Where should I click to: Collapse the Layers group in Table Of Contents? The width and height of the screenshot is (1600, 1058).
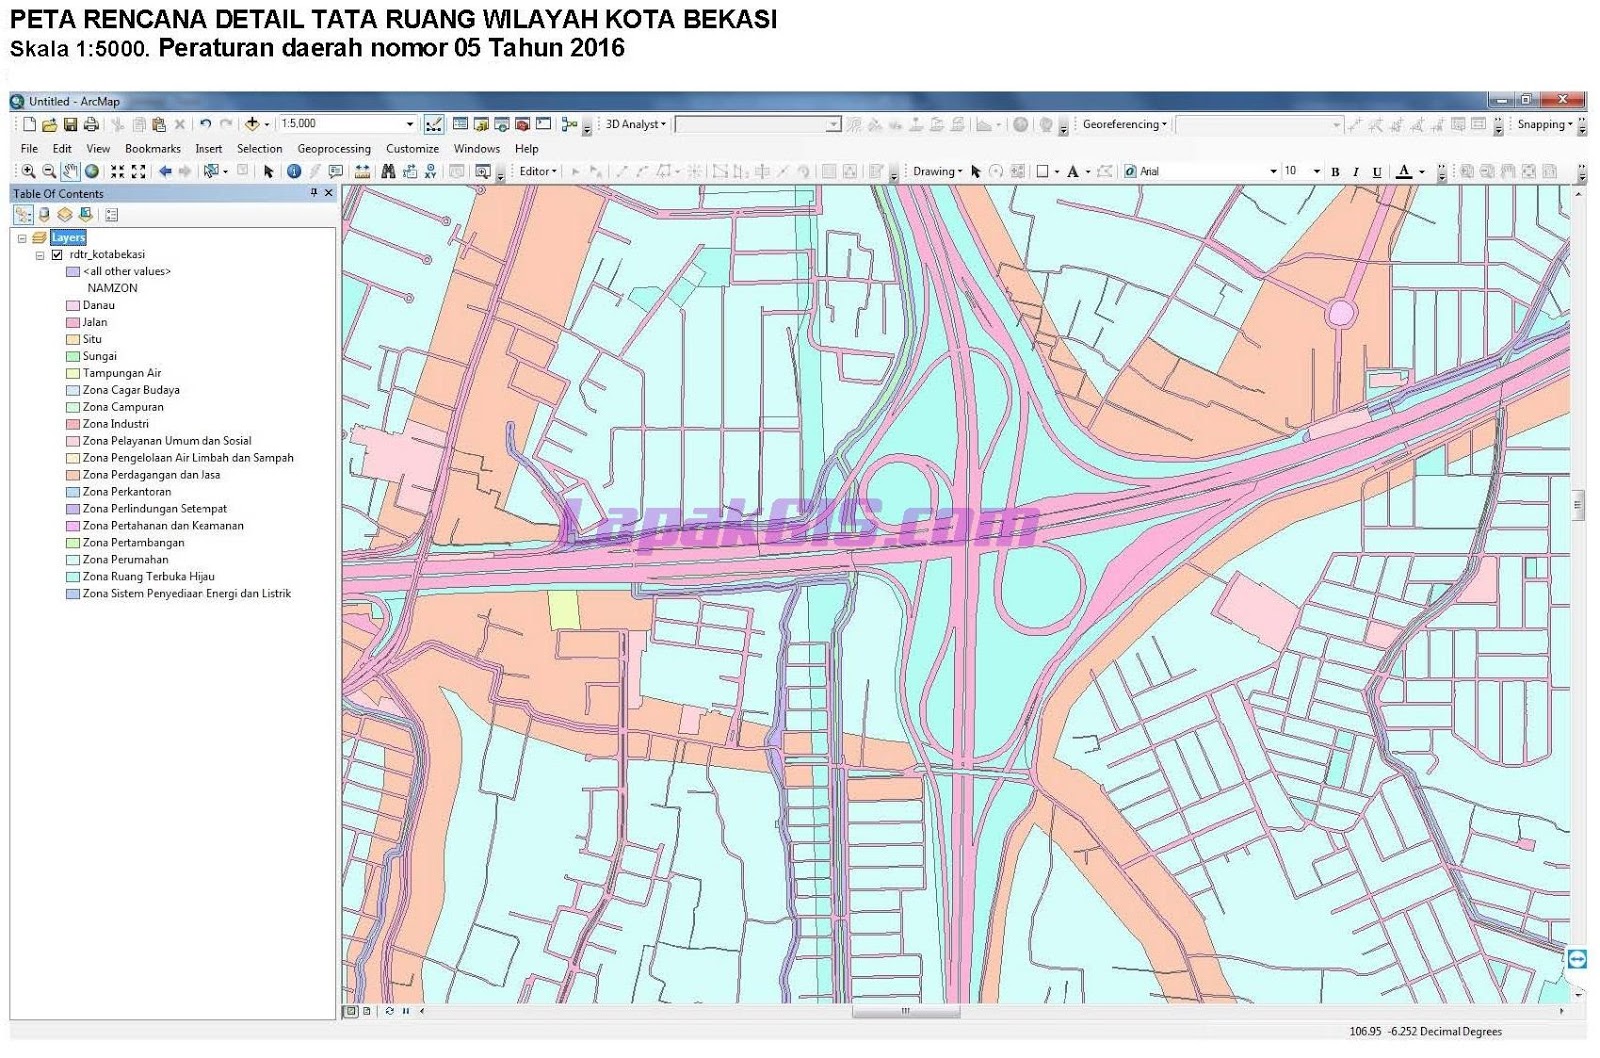click(x=20, y=237)
